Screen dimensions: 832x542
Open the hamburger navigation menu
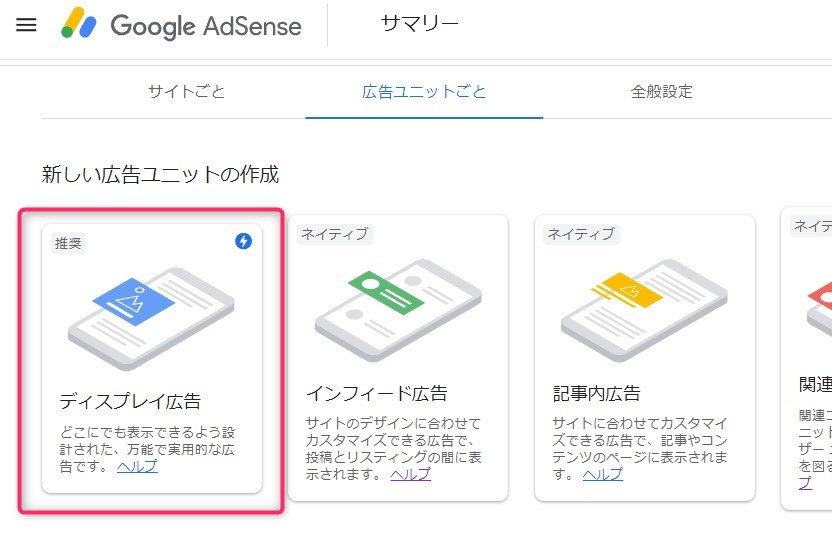tap(26, 25)
